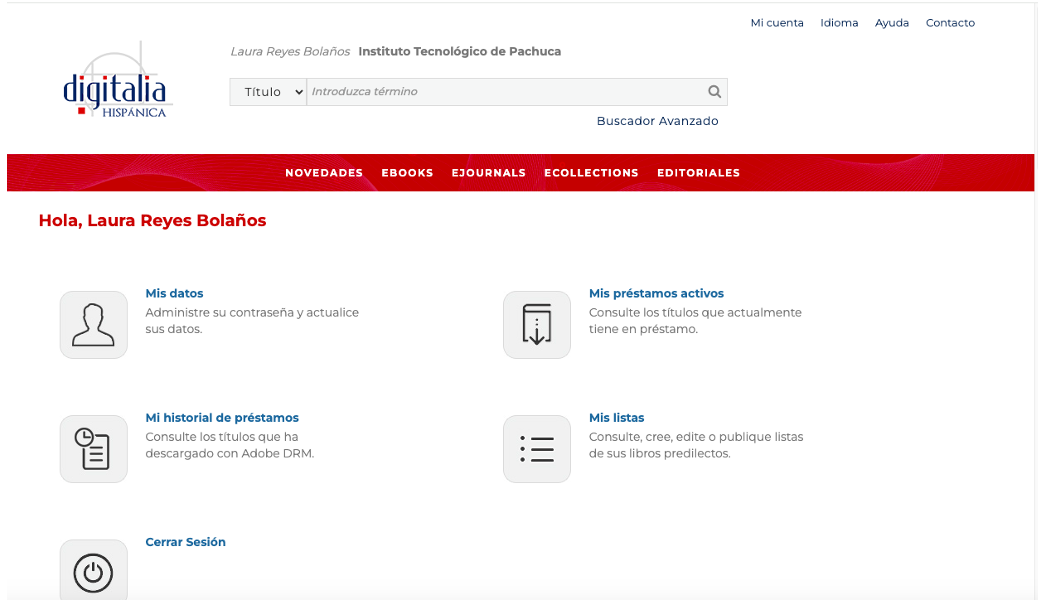Click the Mi cuenta link

pyautogui.click(x=777, y=22)
